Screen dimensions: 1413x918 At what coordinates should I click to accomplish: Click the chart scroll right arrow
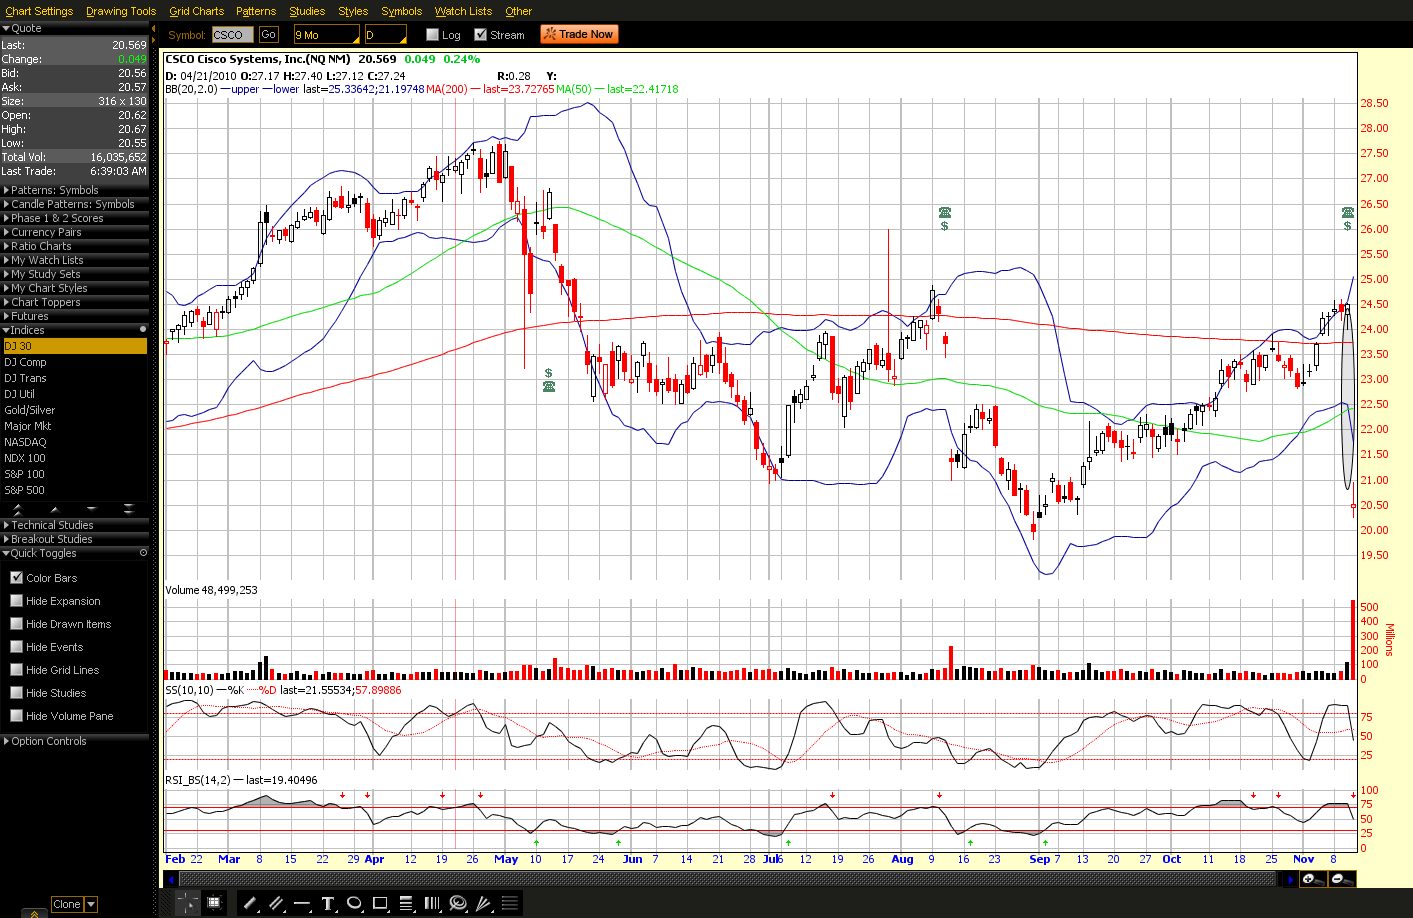coord(1291,879)
